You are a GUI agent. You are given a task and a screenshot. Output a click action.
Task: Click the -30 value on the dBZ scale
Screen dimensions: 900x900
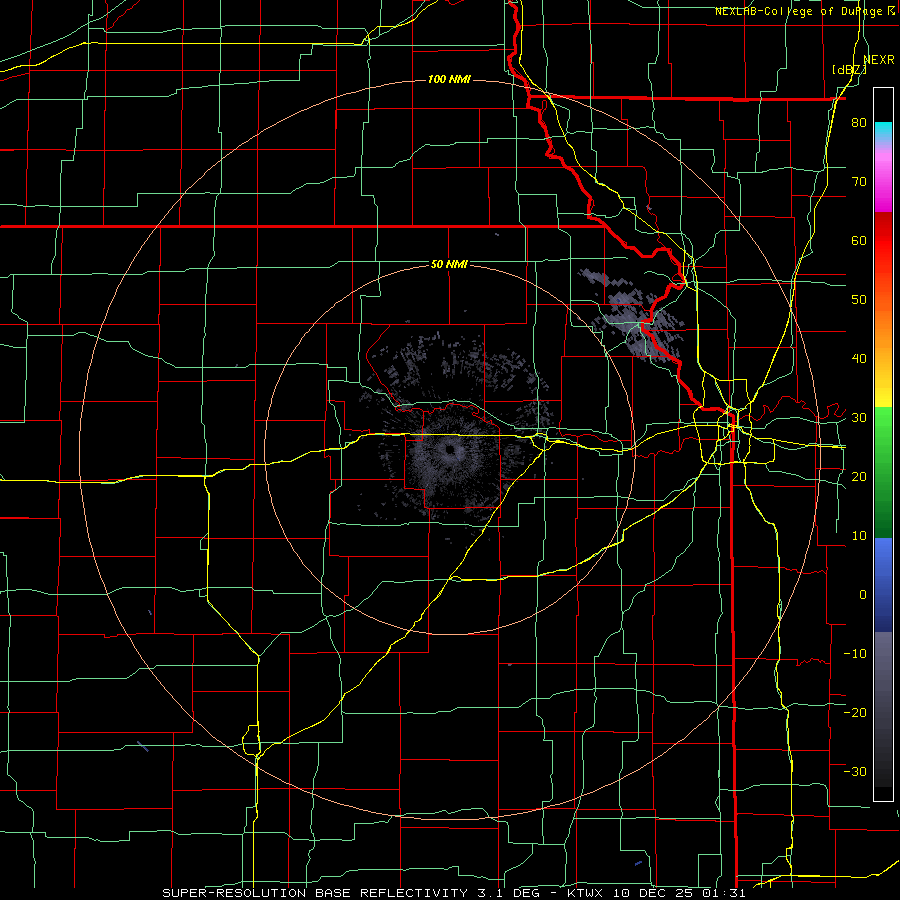pyautogui.click(x=855, y=771)
